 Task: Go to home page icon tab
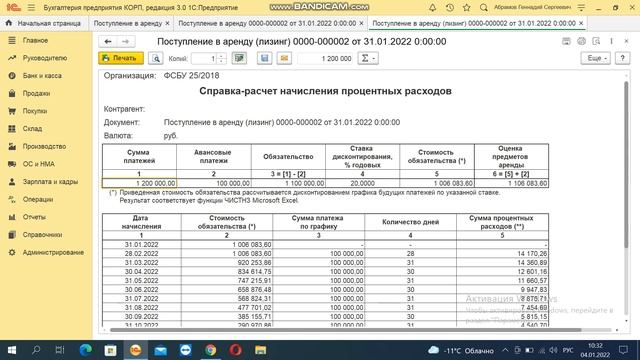point(9,23)
